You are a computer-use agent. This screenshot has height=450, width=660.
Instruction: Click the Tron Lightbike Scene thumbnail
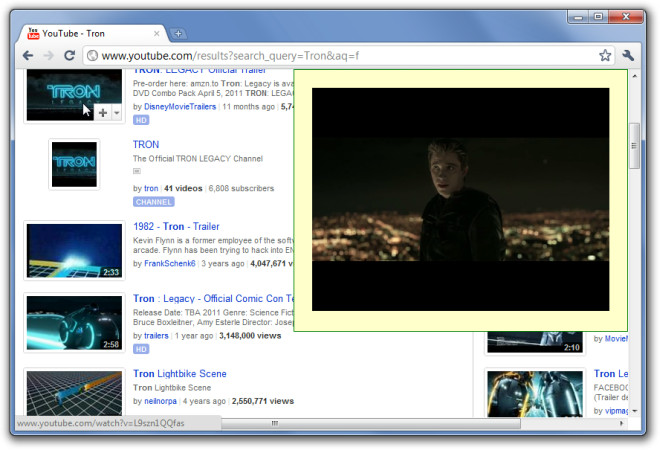74,393
